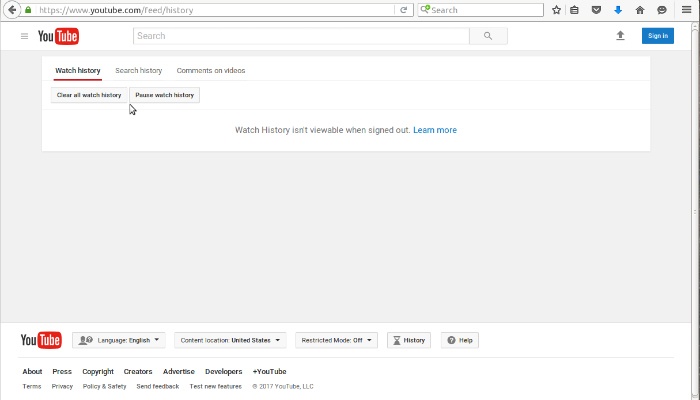Screen dimensions: 700x400
Task: Open the Learn more link
Action: tap(435, 130)
